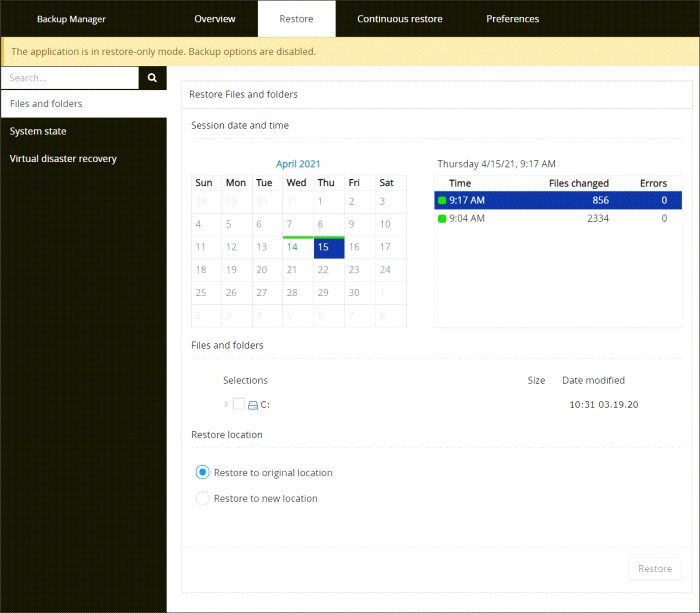
Task: Select Virtual disaster recovery in sidebar
Action: click(63, 159)
